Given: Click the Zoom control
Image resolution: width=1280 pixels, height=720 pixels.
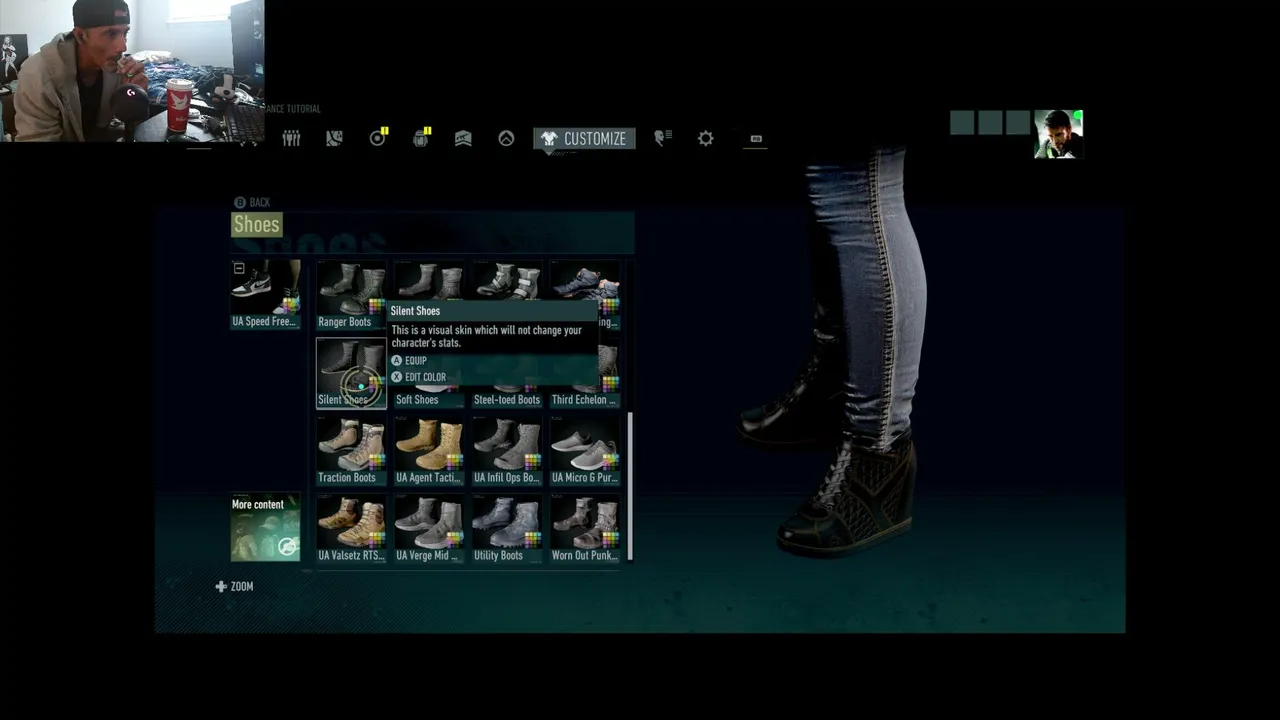Looking at the screenshot, I should click(235, 587).
